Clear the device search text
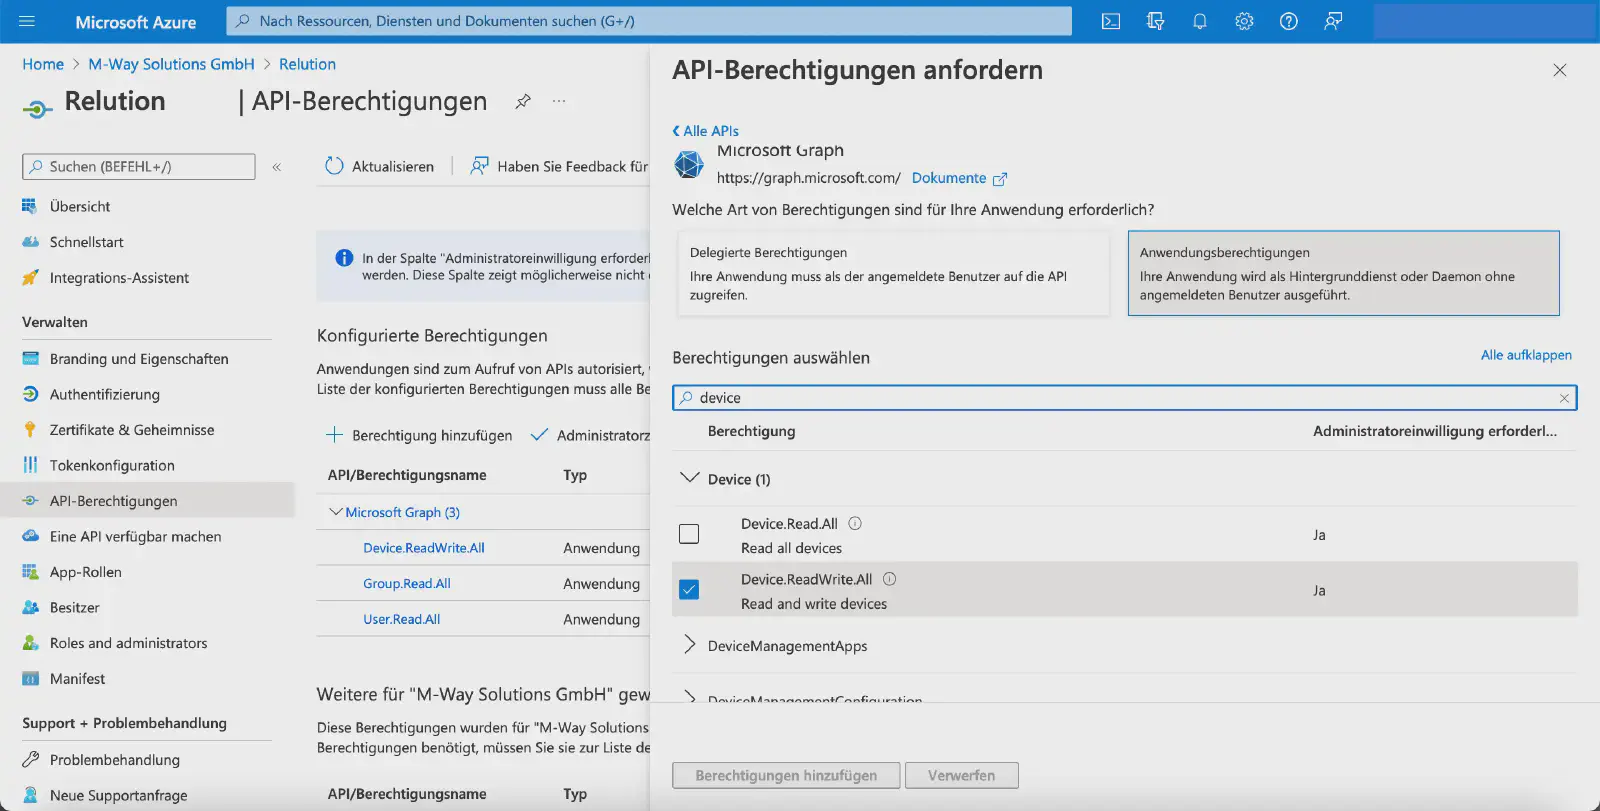Viewport: 1600px width, 811px height. [1564, 398]
